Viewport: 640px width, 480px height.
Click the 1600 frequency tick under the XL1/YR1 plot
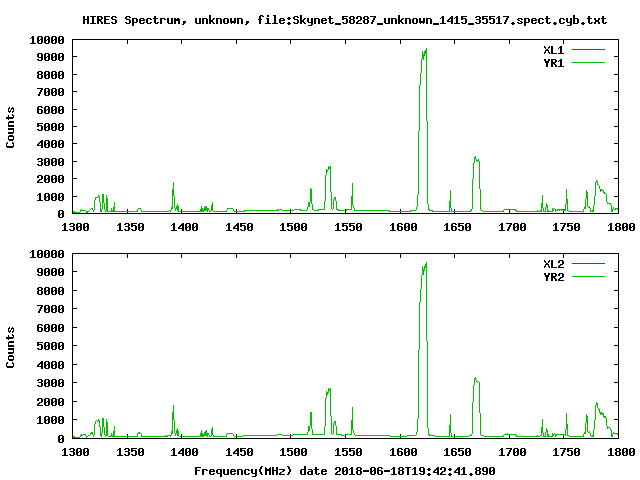coord(403,227)
